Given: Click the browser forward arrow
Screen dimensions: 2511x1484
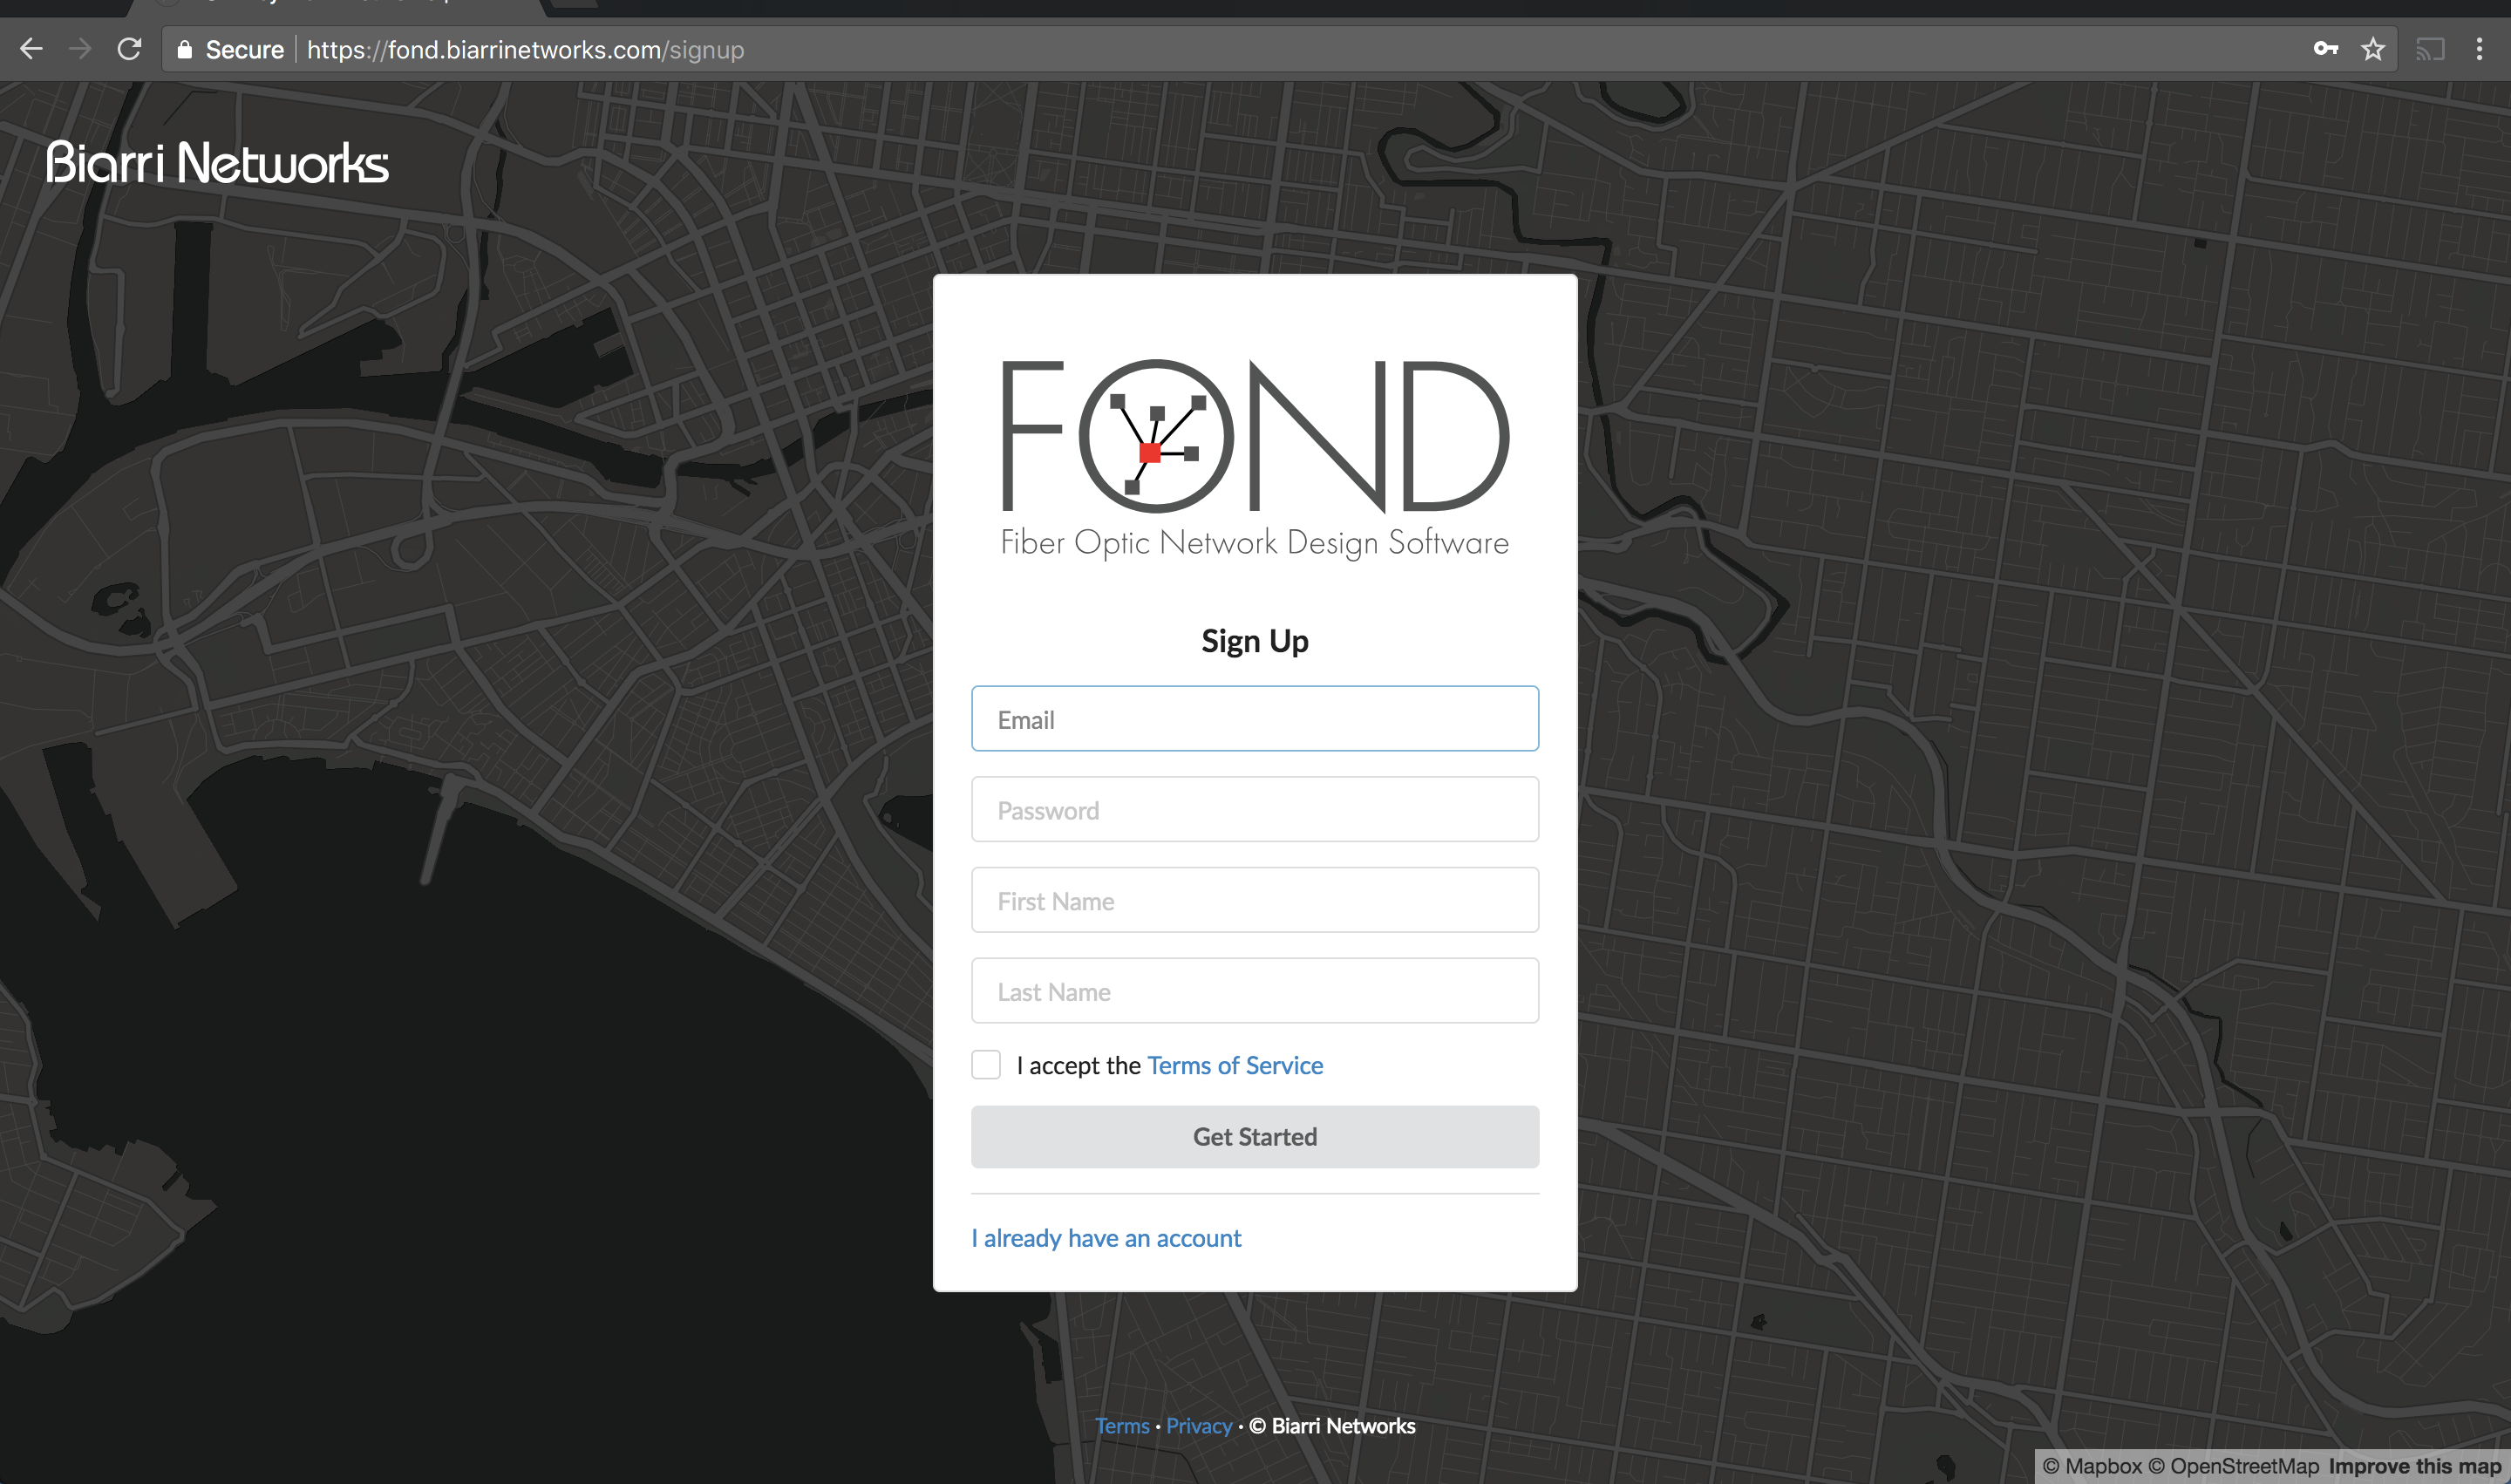Looking at the screenshot, I should (x=80, y=49).
